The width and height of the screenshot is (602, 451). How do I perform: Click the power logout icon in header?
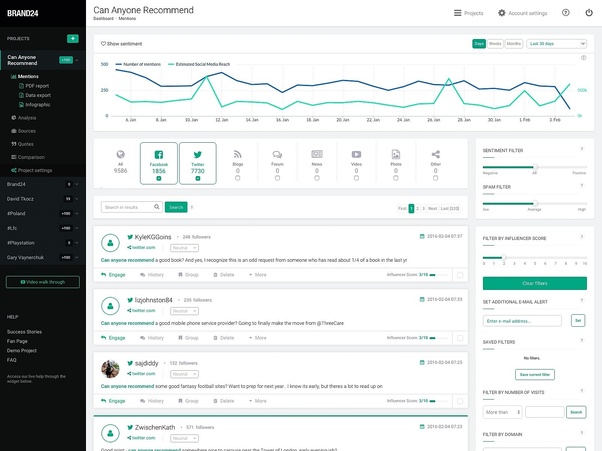(x=588, y=13)
